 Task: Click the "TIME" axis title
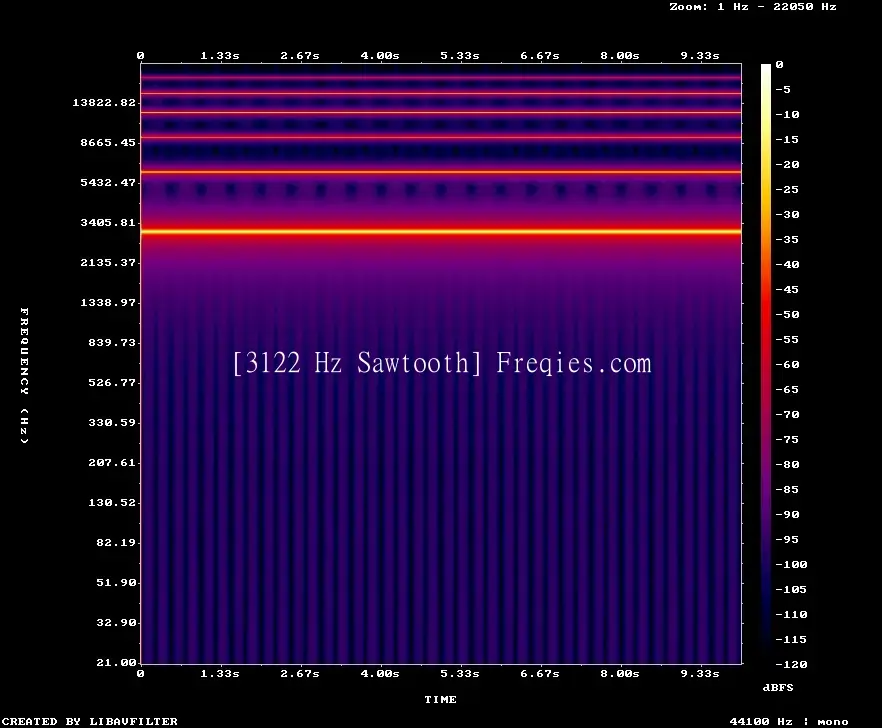(440, 699)
